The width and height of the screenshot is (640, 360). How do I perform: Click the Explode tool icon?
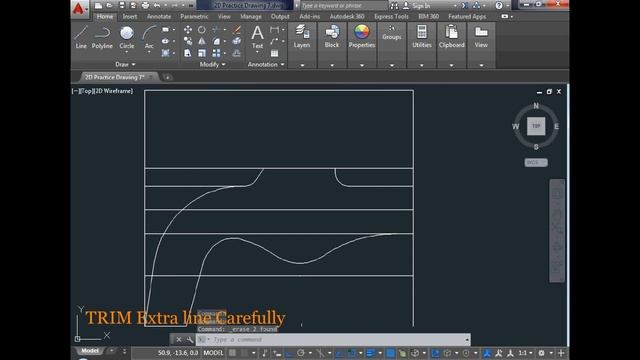coord(236,41)
